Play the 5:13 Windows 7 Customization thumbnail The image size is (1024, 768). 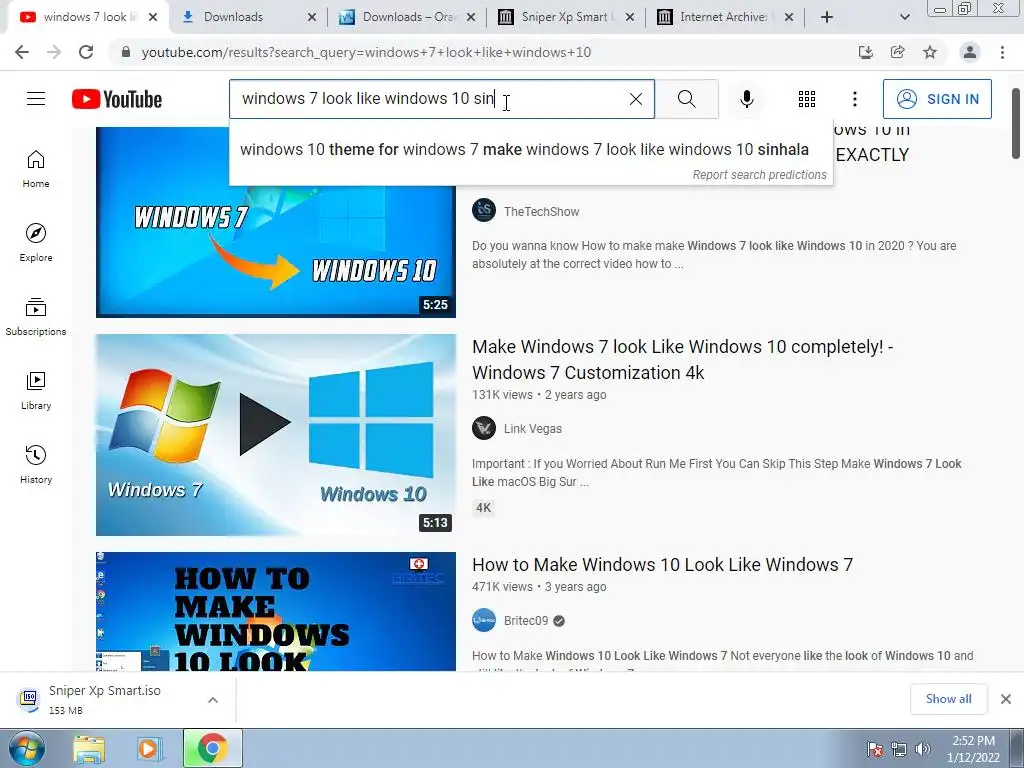[x=276, y=435]
